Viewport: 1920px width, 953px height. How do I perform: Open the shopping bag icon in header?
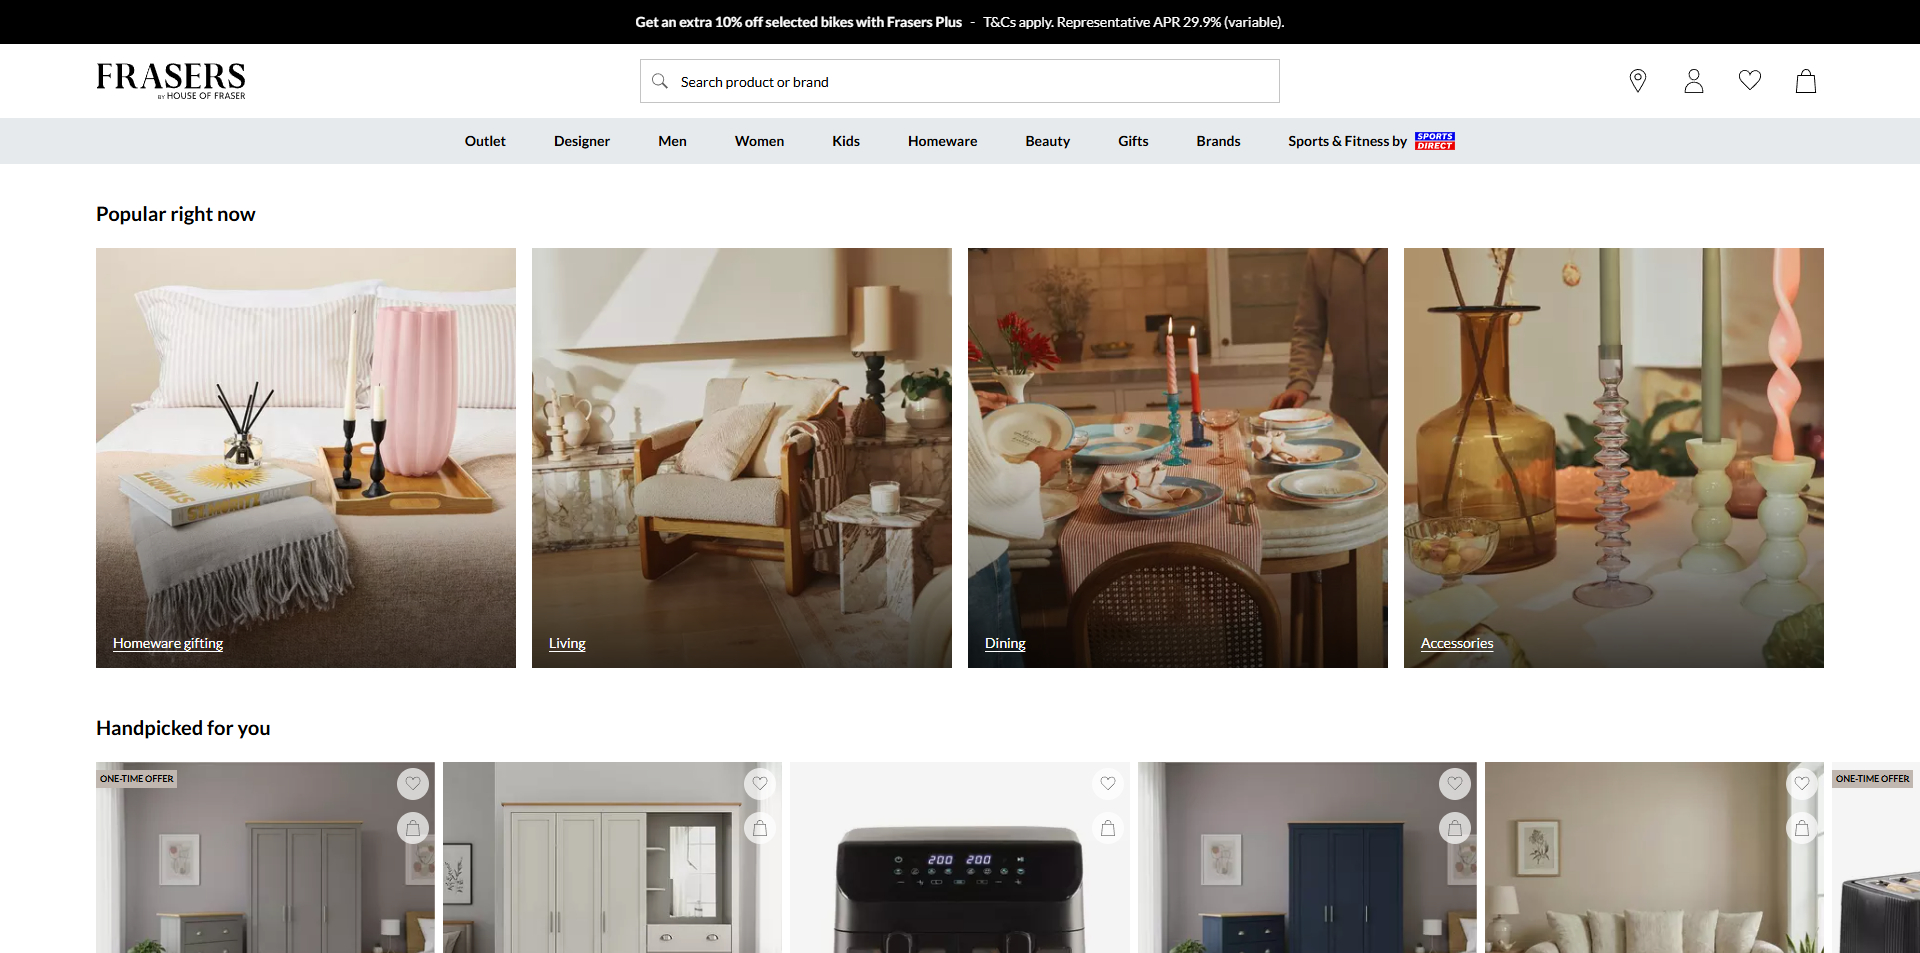pyautogui.click(x=1805, y=81)
